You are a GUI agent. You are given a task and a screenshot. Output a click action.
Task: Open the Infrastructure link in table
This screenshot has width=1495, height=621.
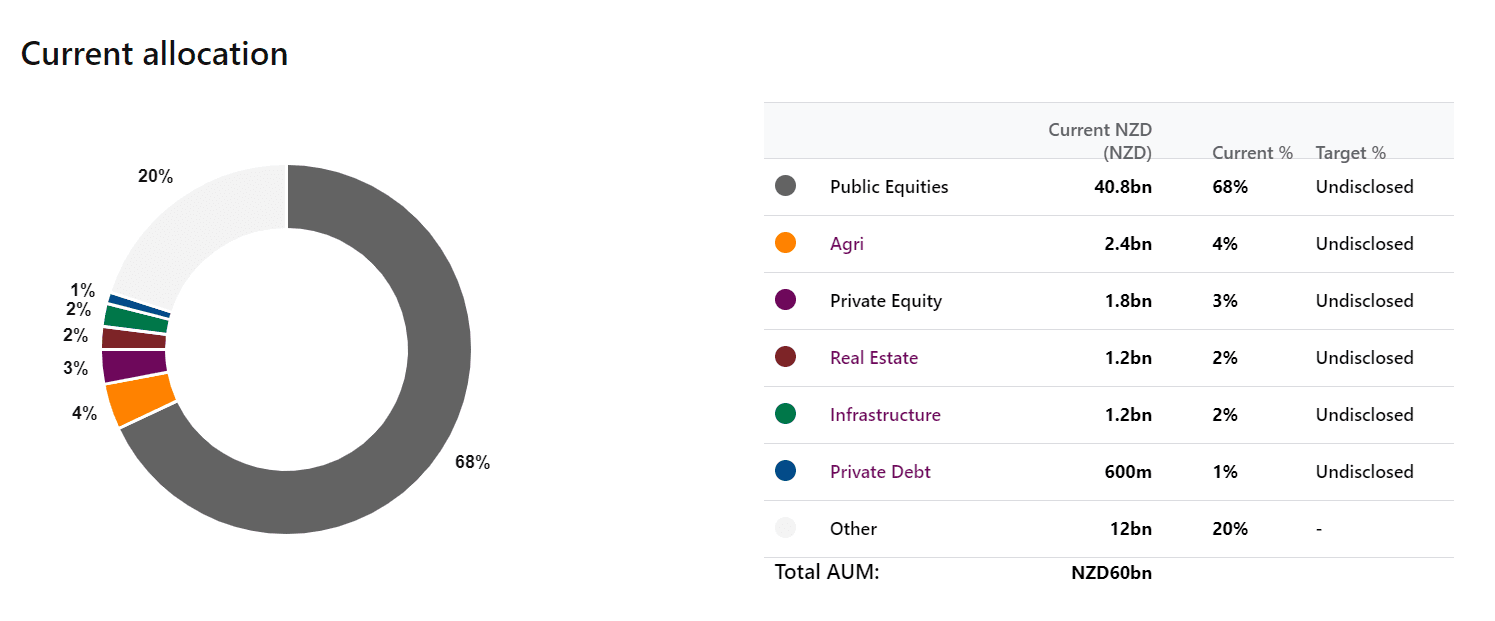(885, 415)
